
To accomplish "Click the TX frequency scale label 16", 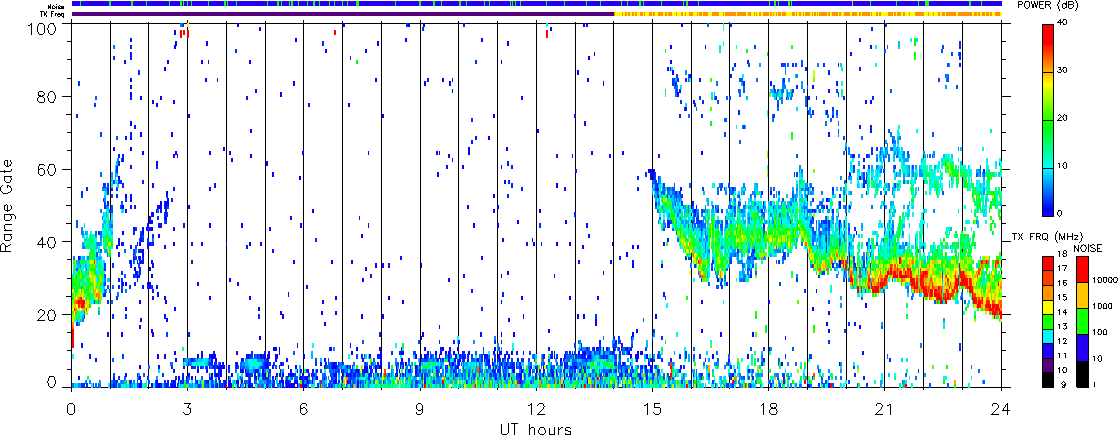I will coord(1062,282).
